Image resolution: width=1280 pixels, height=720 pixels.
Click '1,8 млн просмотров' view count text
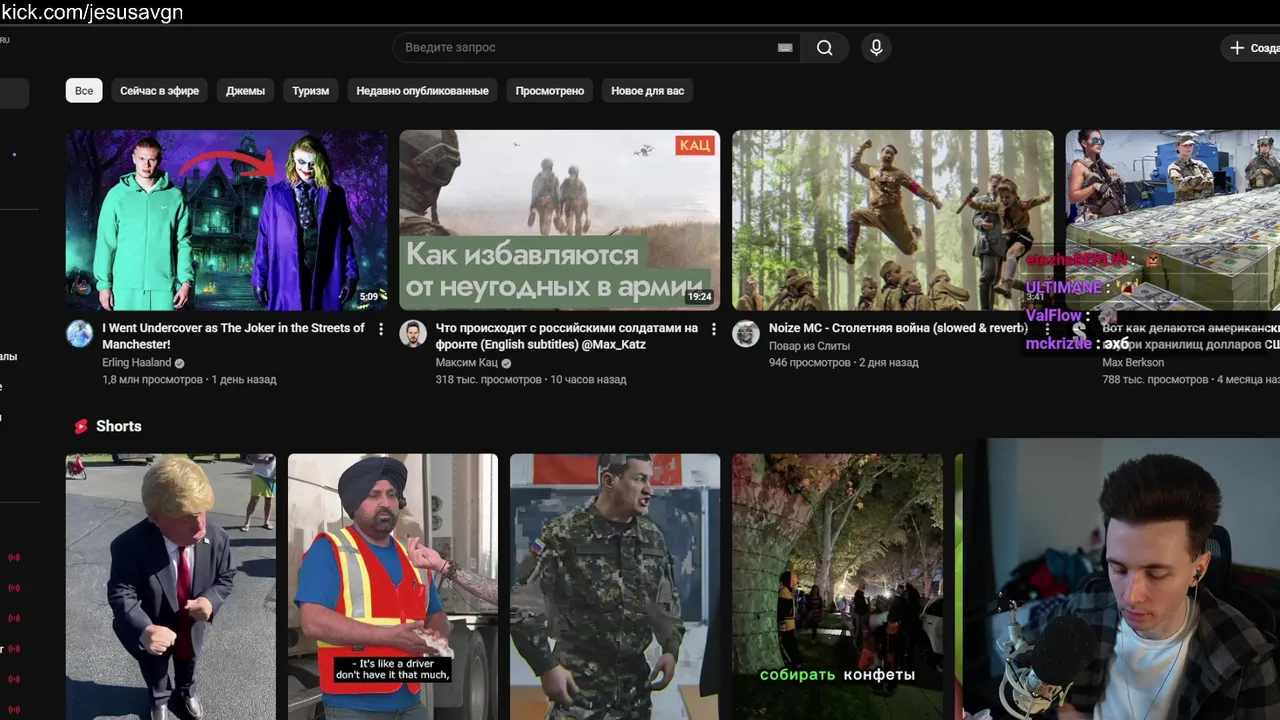coord(154,380)
